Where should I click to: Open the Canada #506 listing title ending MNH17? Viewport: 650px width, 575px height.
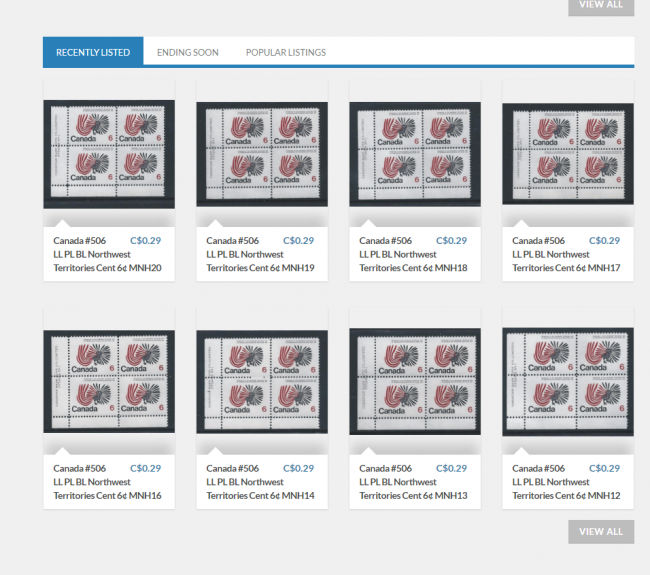(566, 254)
